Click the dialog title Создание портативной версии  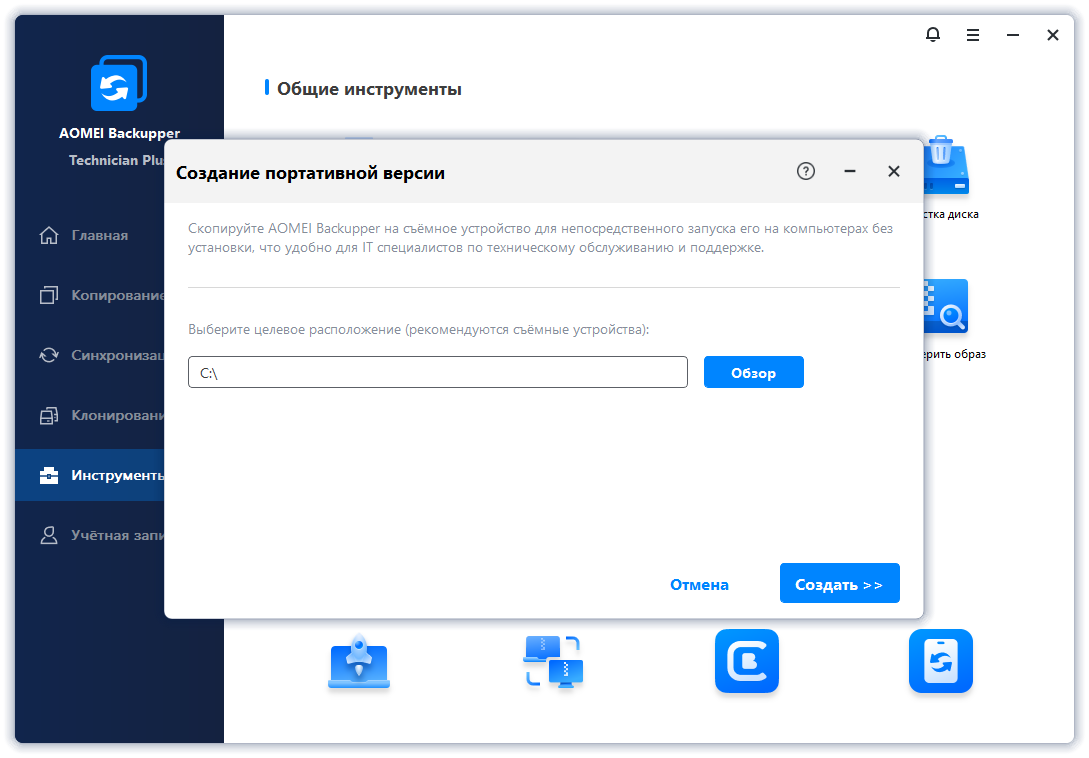point(310,173)
